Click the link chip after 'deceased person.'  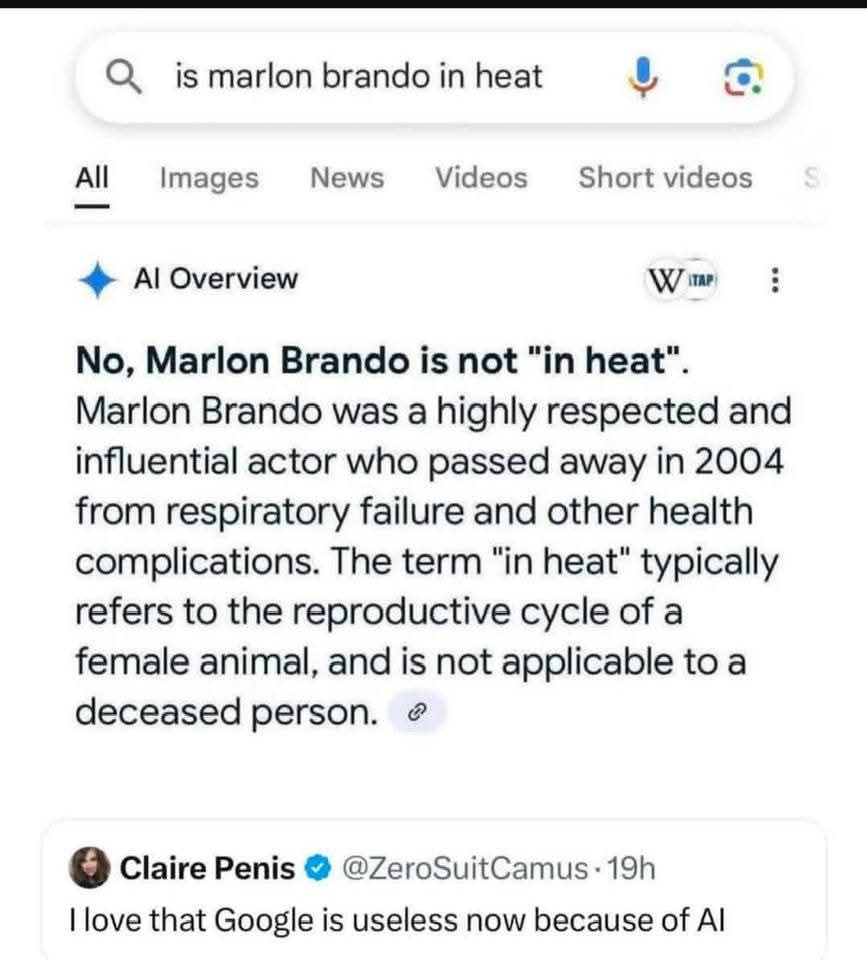pos(417,714)
